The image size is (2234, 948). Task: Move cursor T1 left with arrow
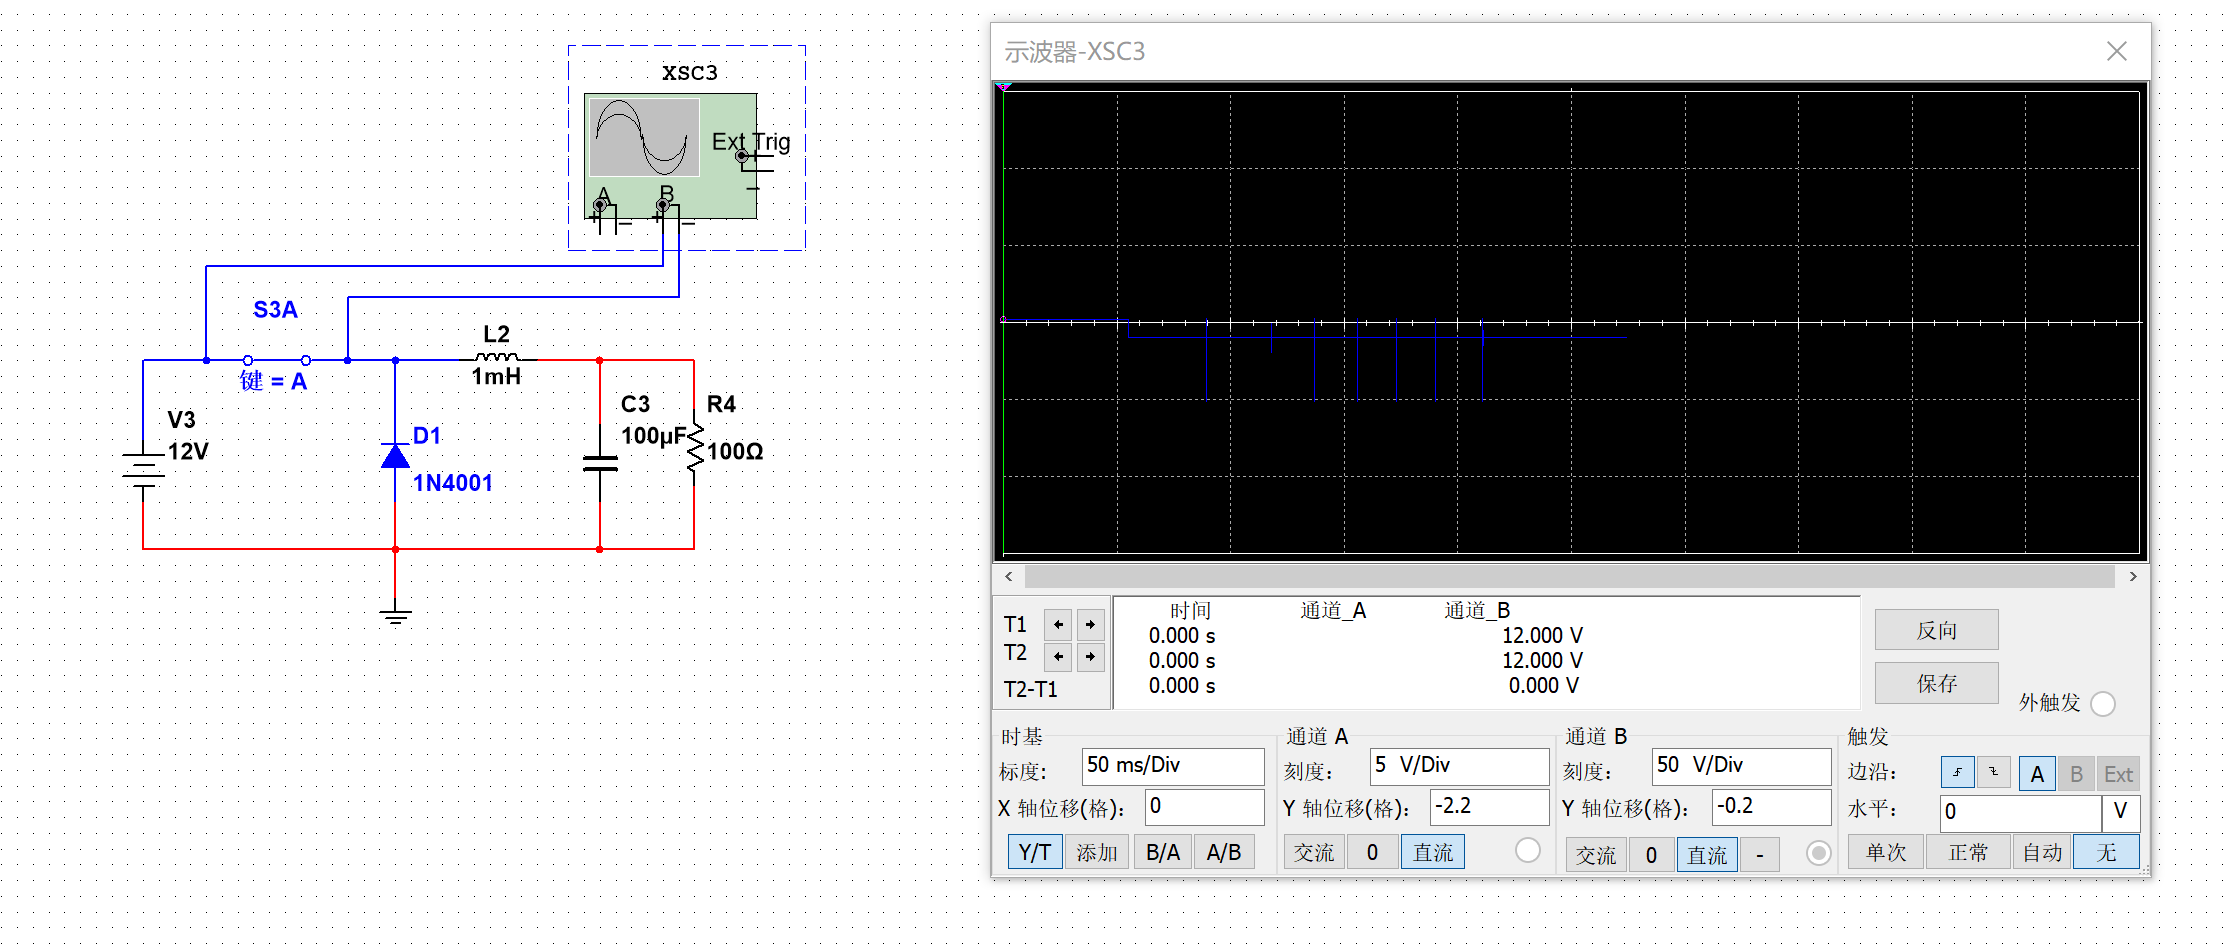pyautogui.click(x=1058, y=624)
